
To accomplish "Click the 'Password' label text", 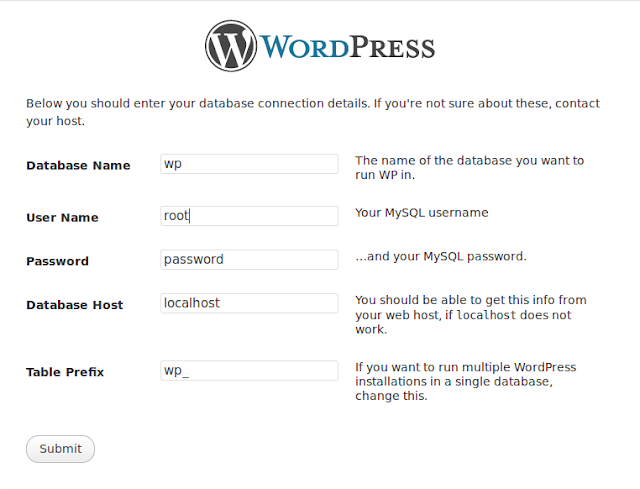I will [x=58, y=261].
